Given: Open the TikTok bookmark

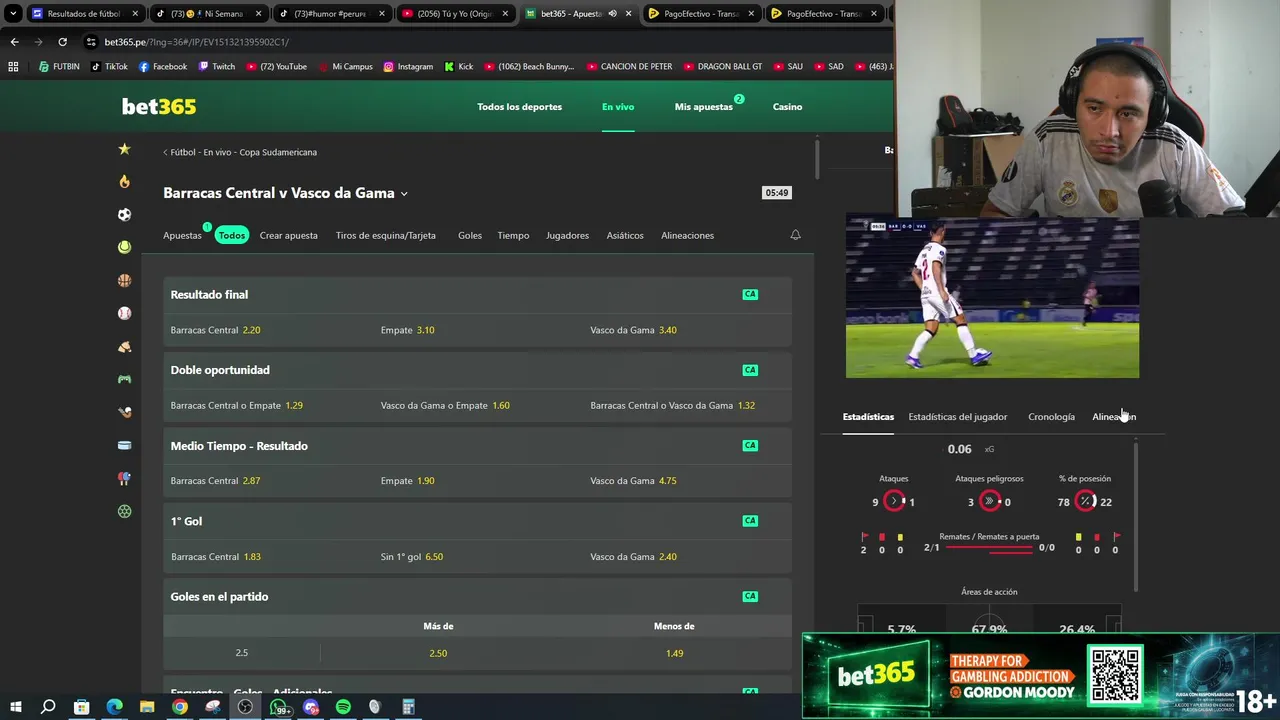Looking at the screenshot, I should pyautogui.click(x=109, y=67).
